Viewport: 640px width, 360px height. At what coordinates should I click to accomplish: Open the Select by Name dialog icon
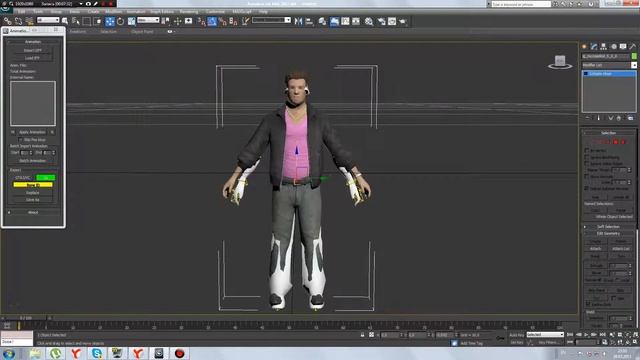[76, 21]
